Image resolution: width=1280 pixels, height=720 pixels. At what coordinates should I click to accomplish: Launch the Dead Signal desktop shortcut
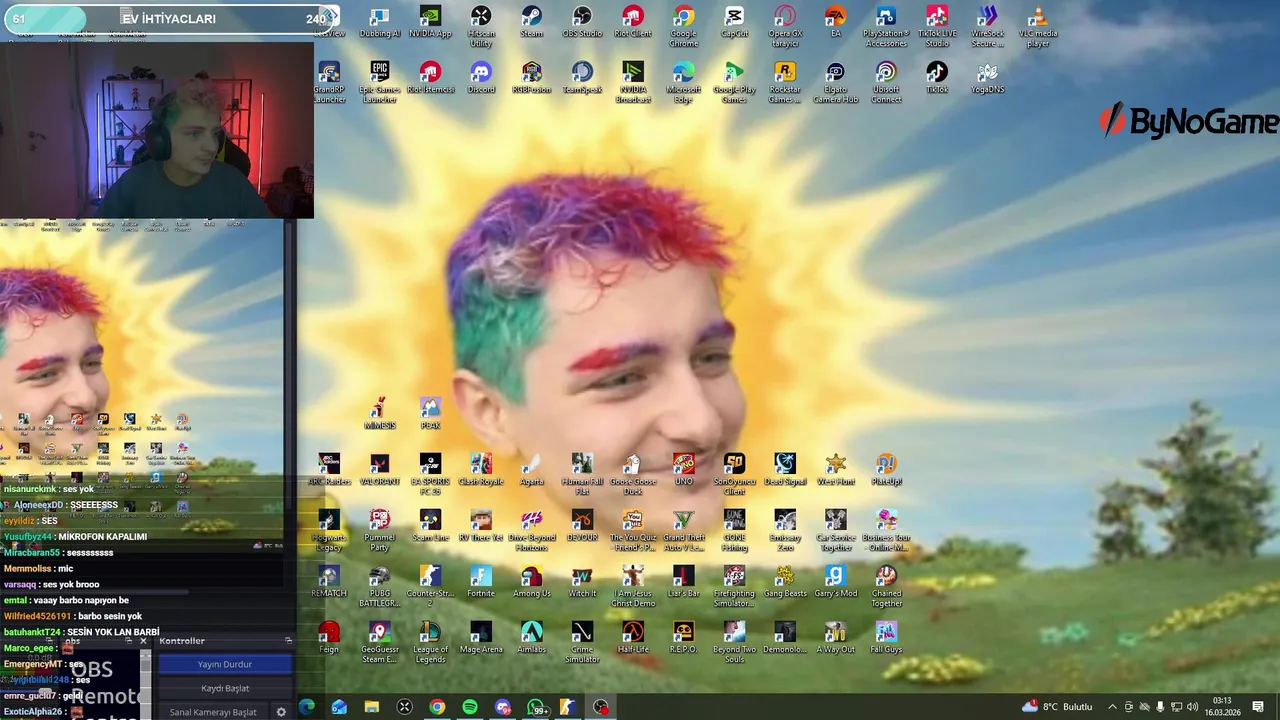[785, 470]
